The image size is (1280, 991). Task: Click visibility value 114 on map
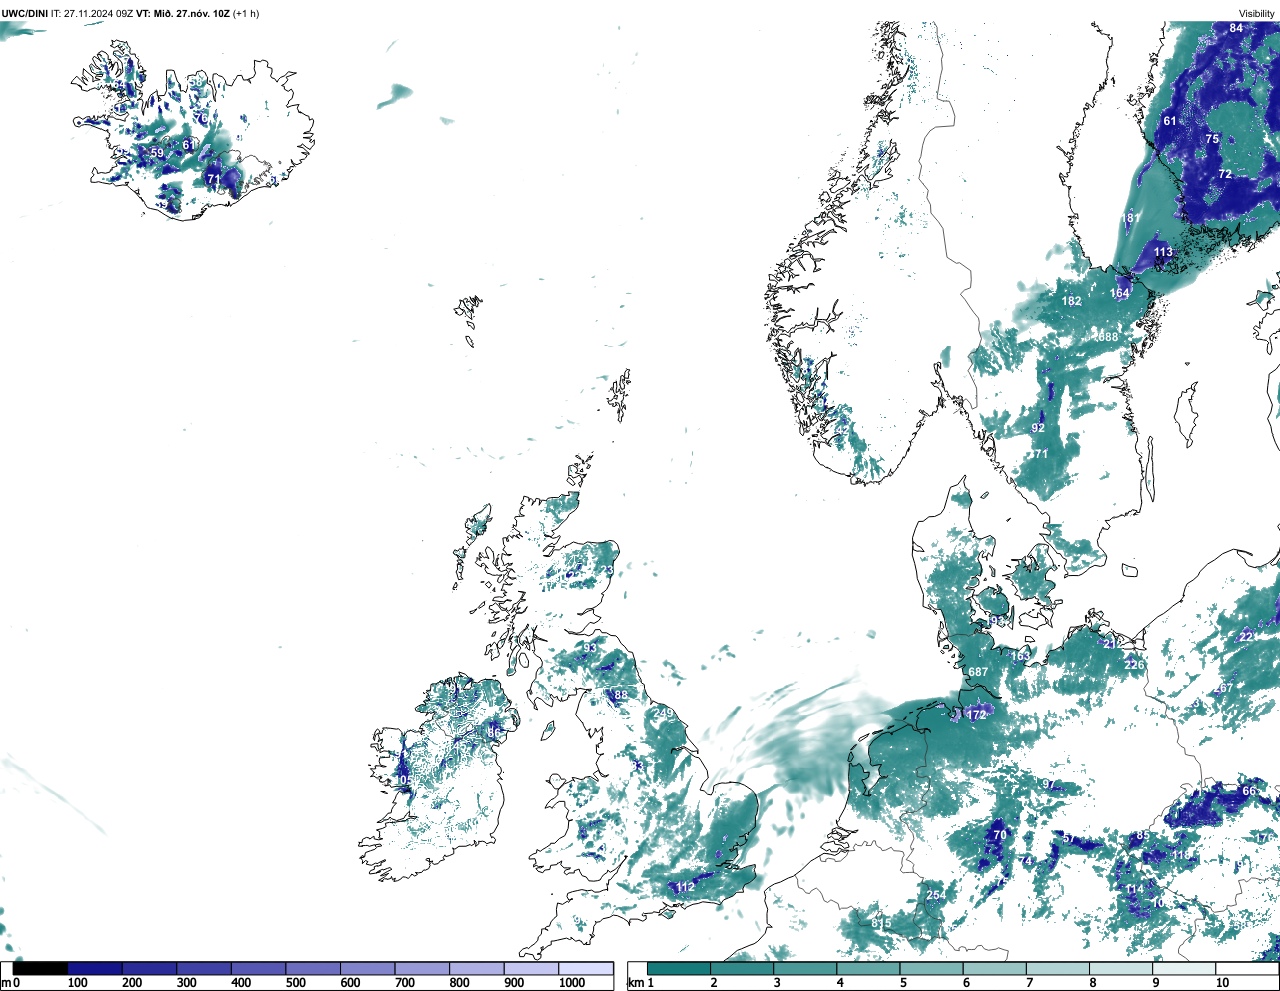pyautogui.click(x=1134, y=889)
